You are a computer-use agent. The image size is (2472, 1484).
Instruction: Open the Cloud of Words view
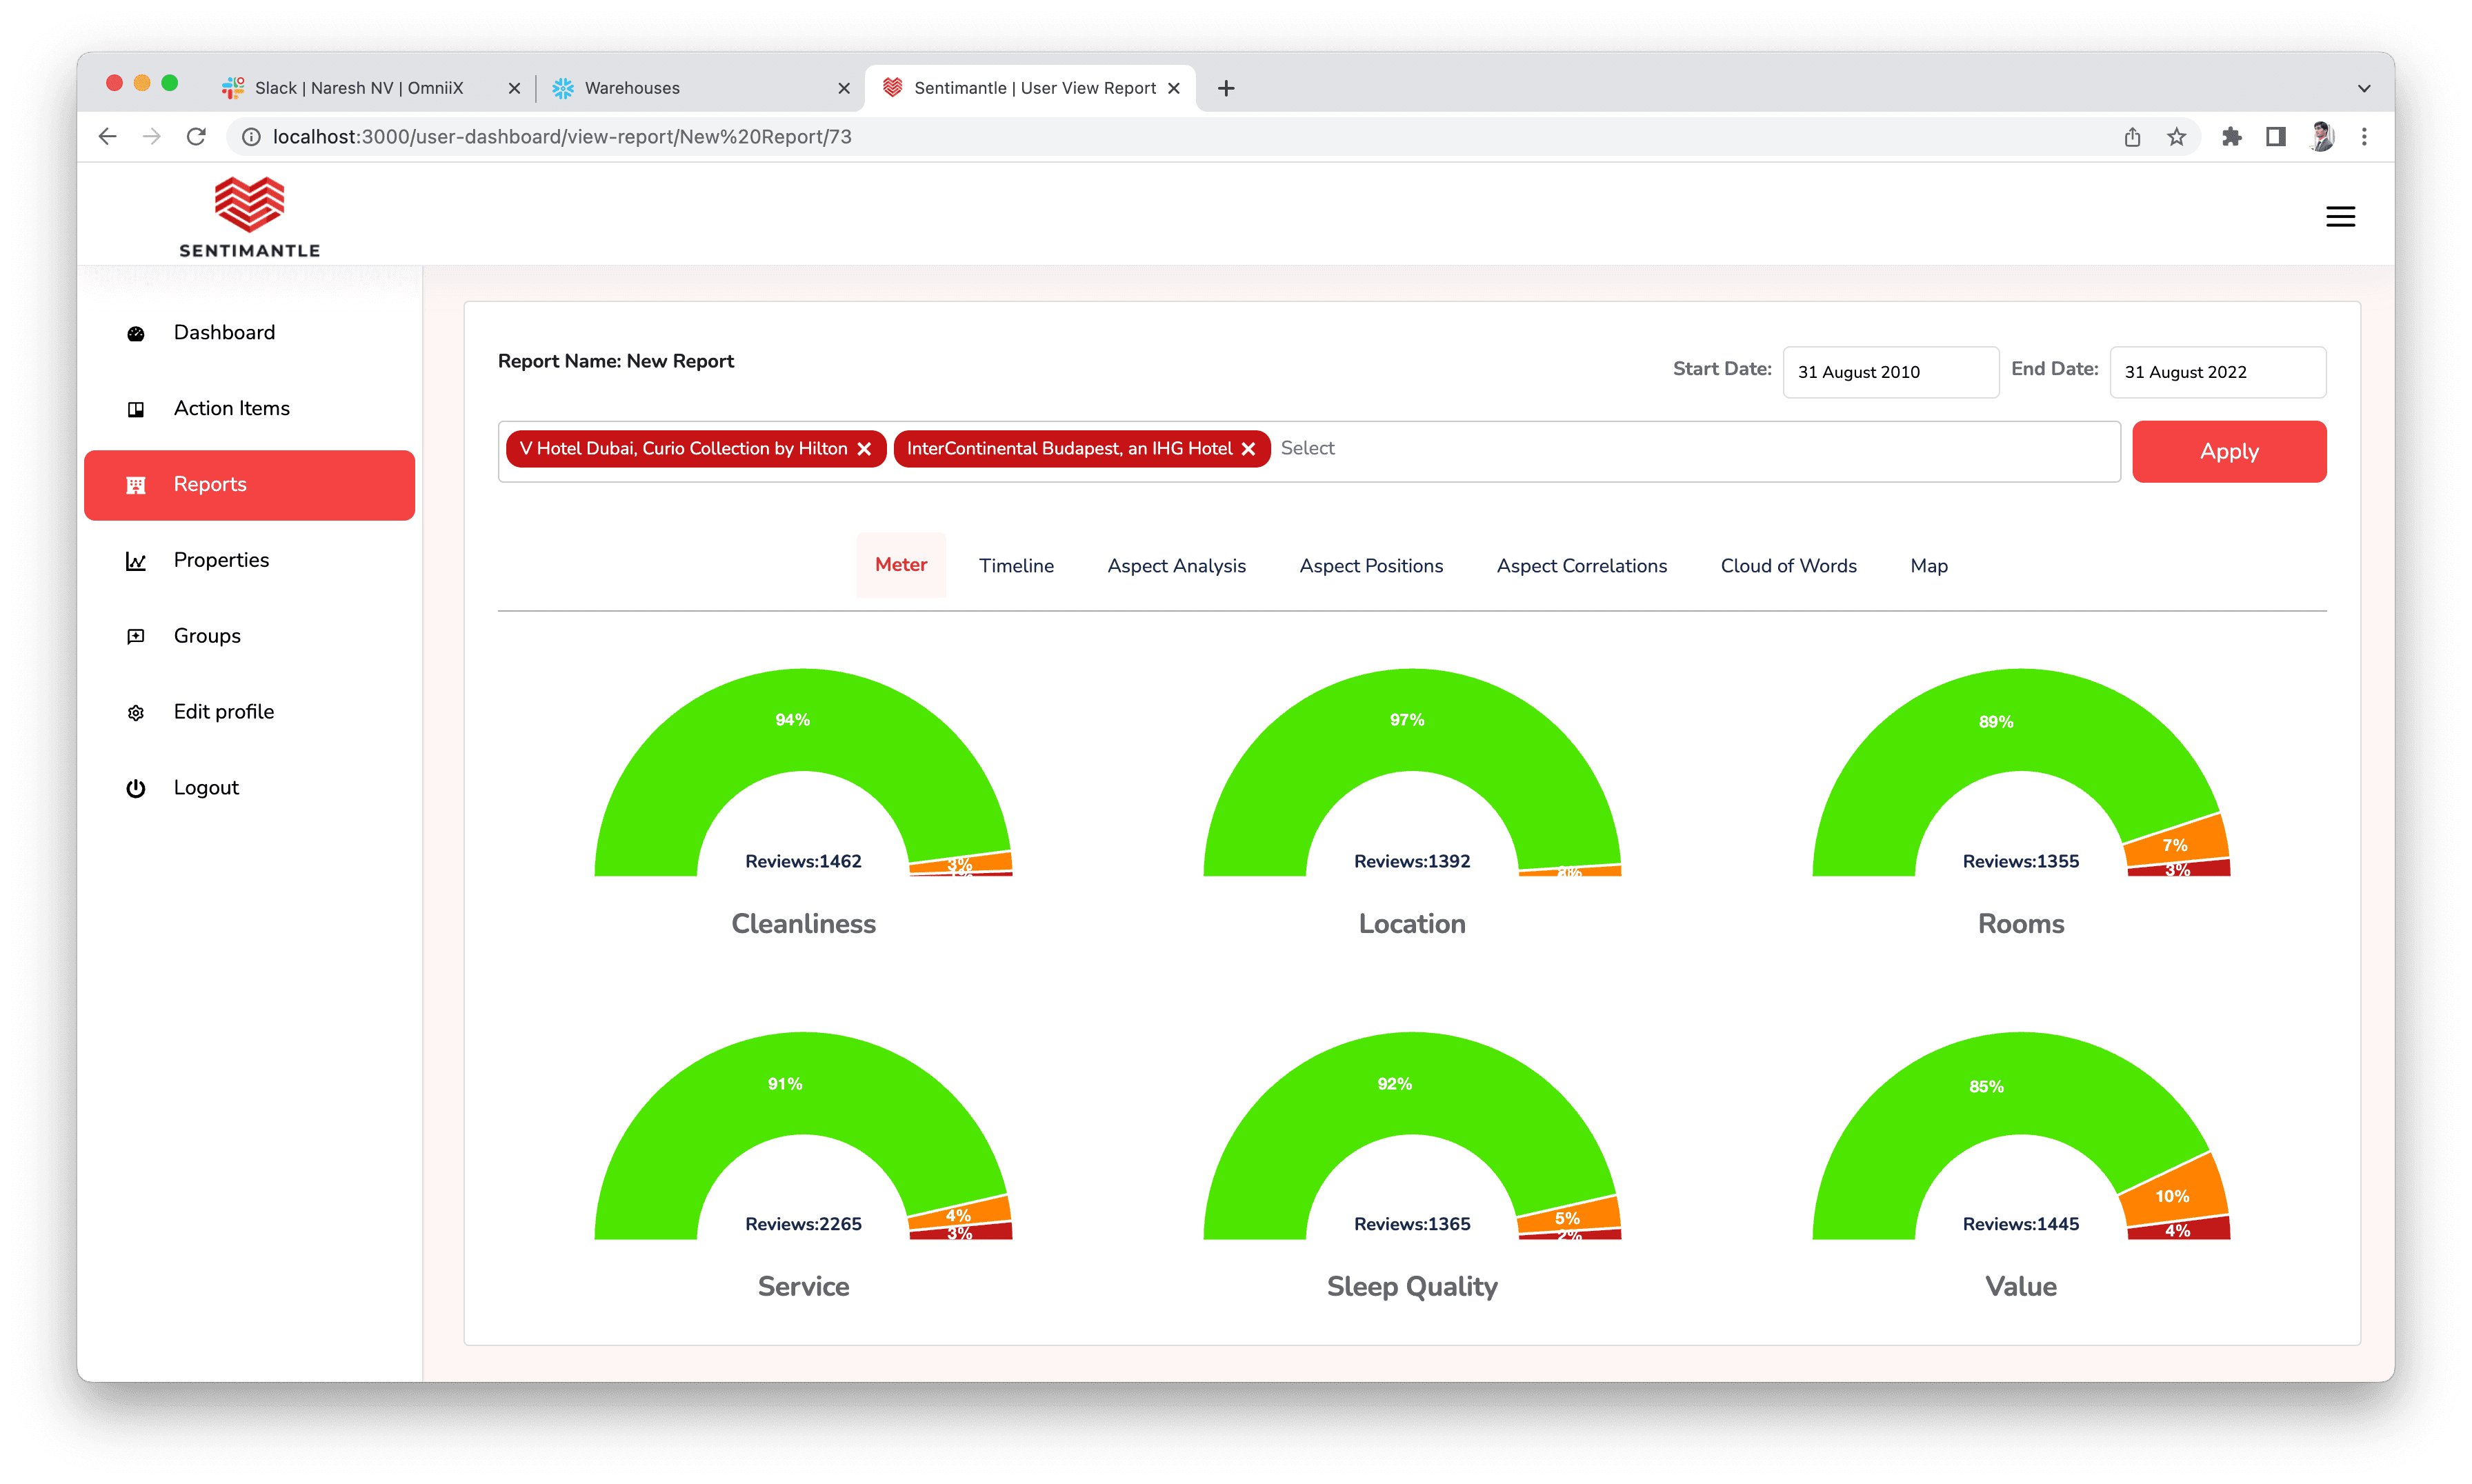pos(1788,565)
